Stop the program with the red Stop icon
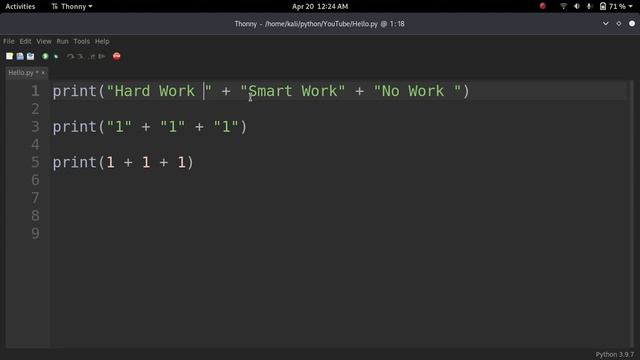The width and height of the screenshot is (640, 360). (x=117, y=56)
